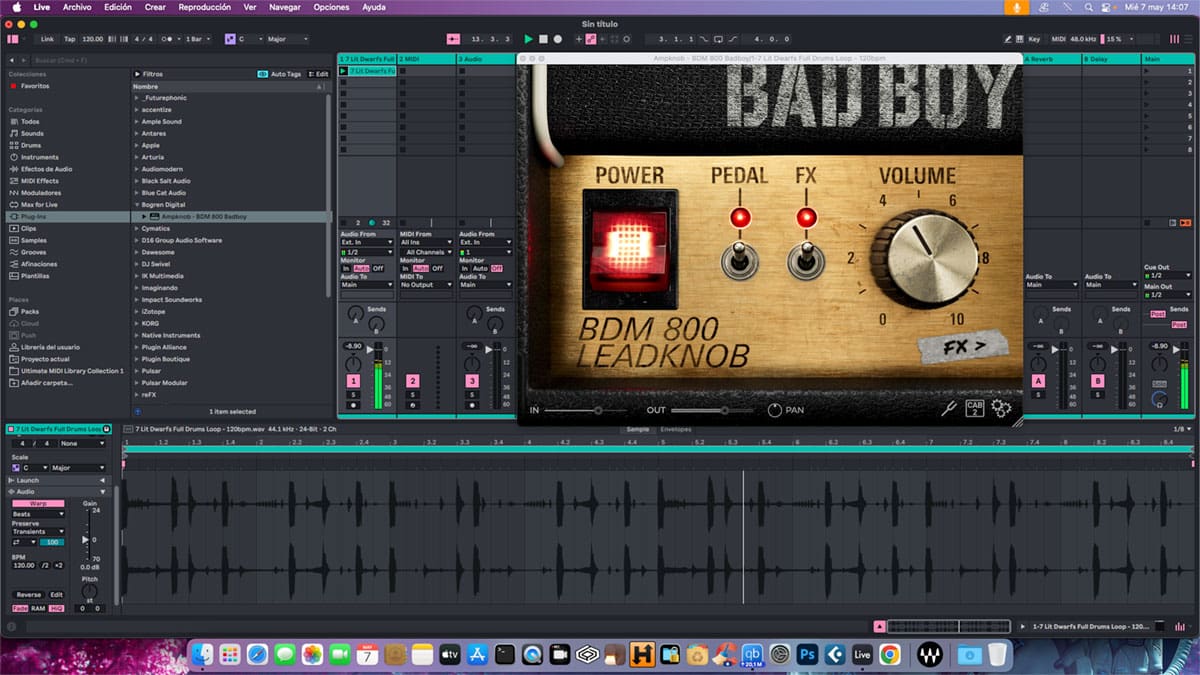This screenshot has height=675, width=1200.
Task: Open Packs in Places section
Action: coord(29,311)
